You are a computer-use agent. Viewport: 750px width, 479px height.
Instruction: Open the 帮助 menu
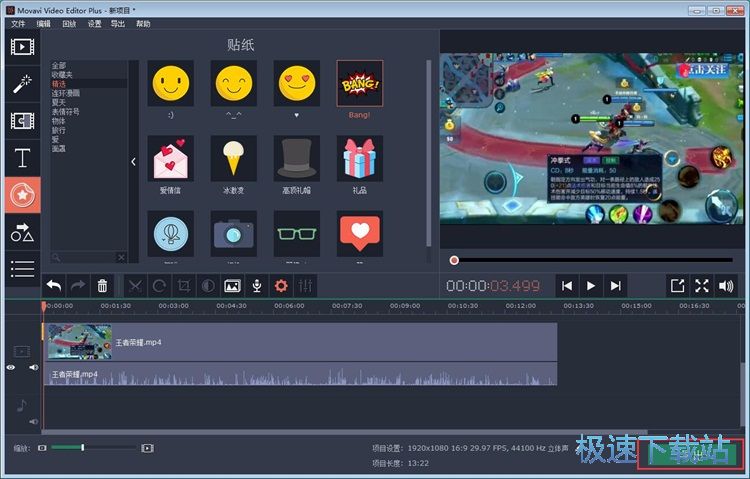(143, 23)
